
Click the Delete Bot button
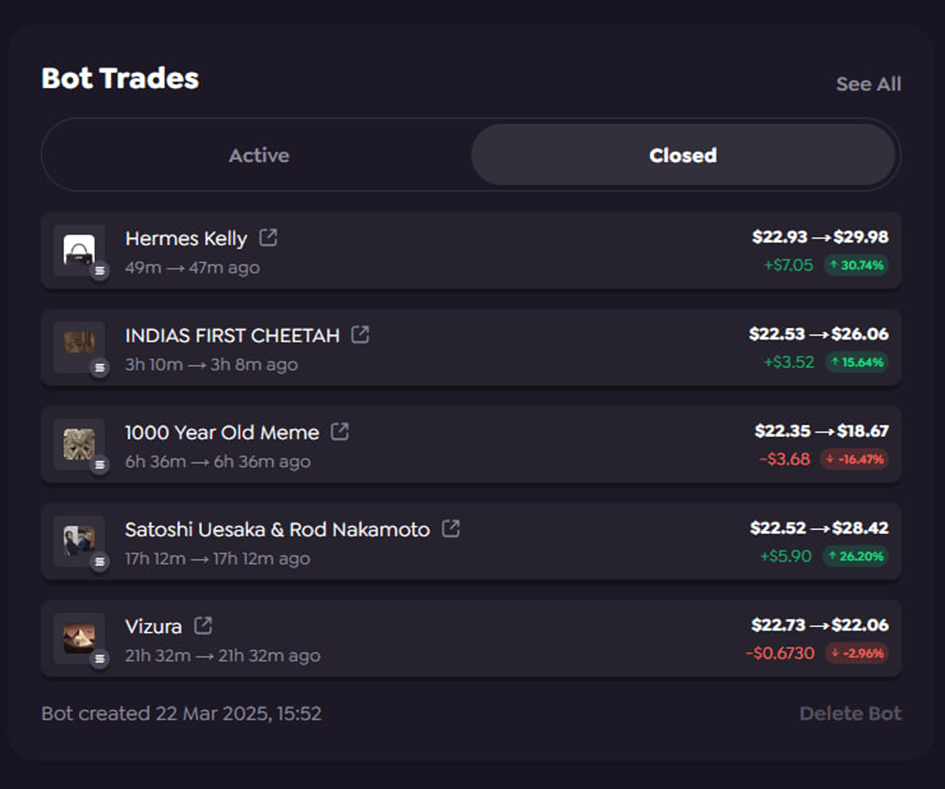click(x=850, y=714)
